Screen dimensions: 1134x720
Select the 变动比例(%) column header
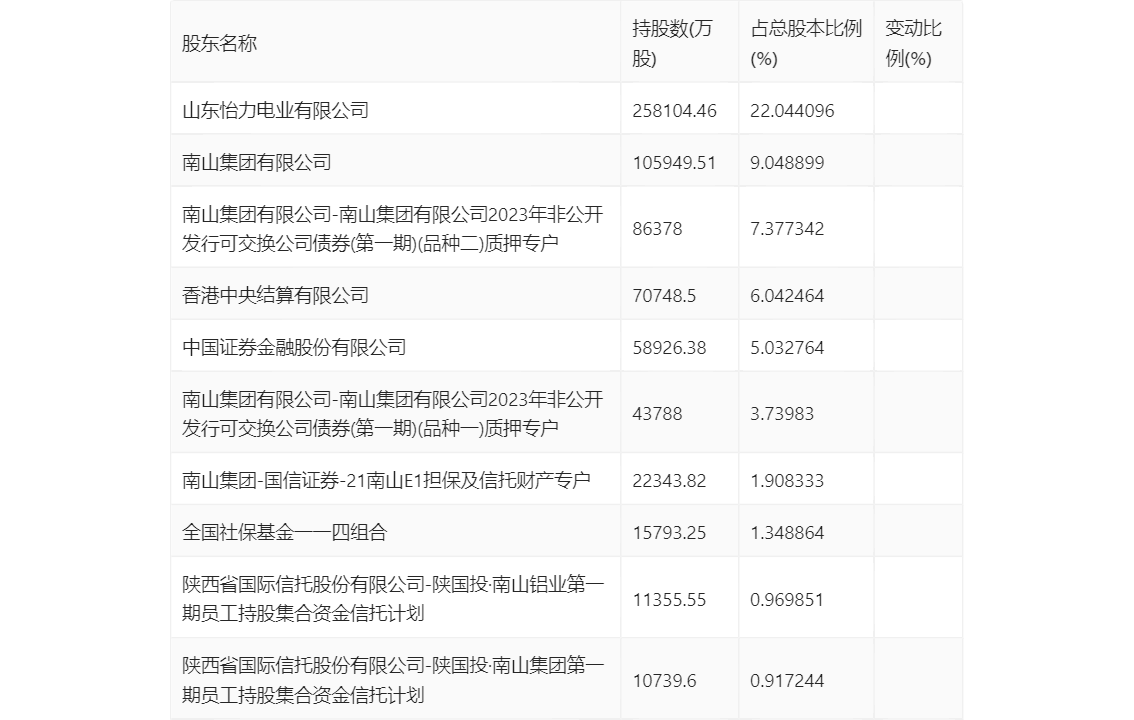tap(913, 43)
